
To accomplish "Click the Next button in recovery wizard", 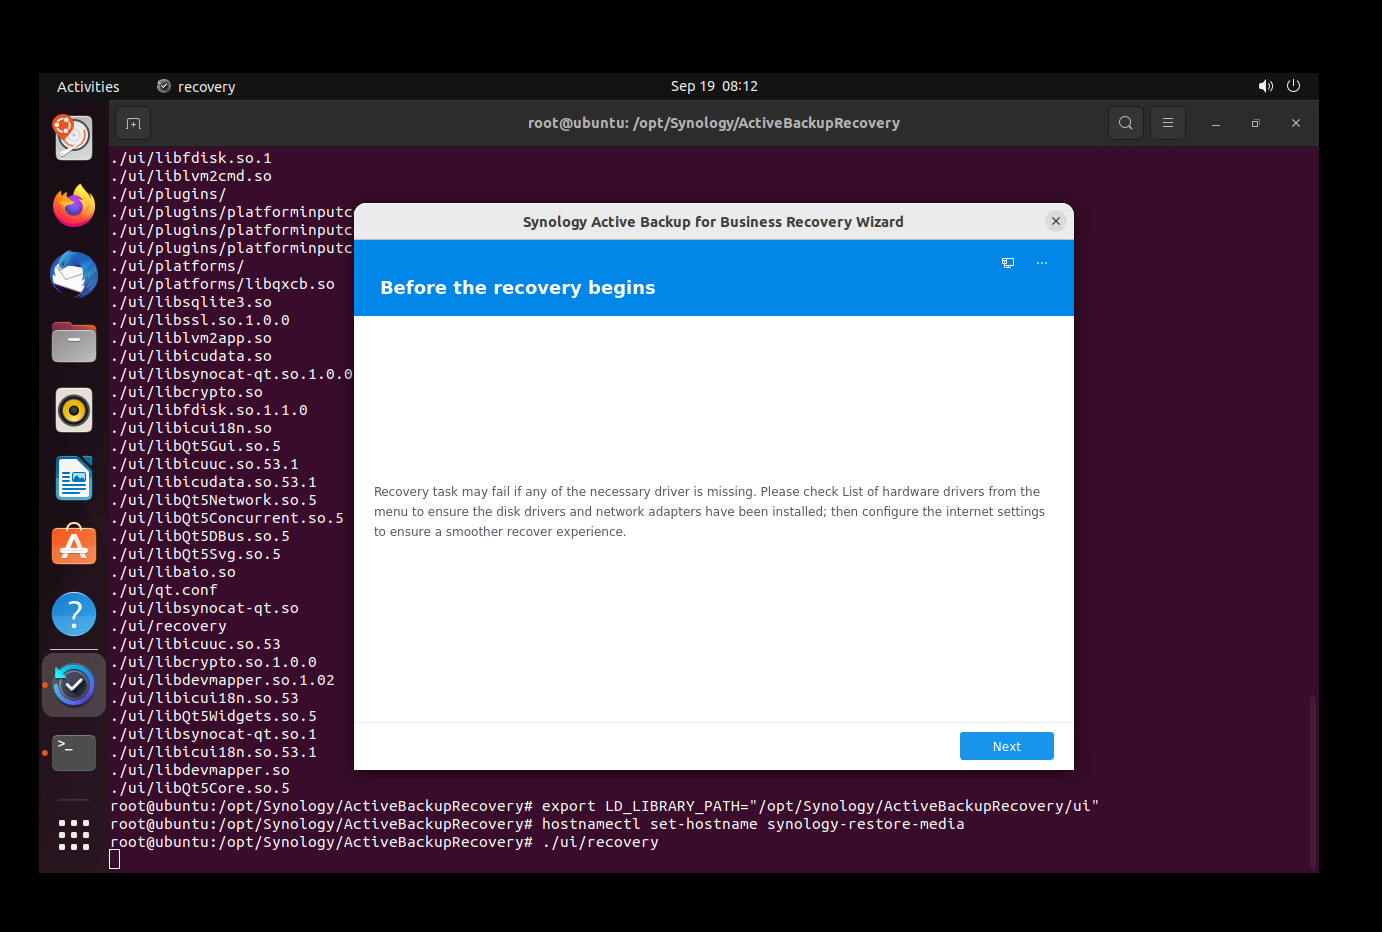I will click(1006, 746).
